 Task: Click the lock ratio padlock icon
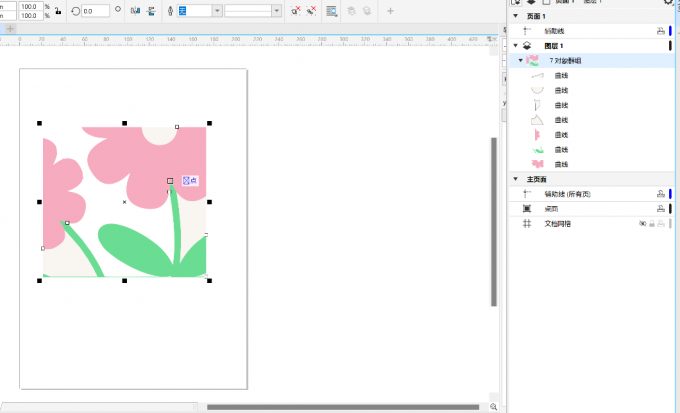click(x=57, y=11)
